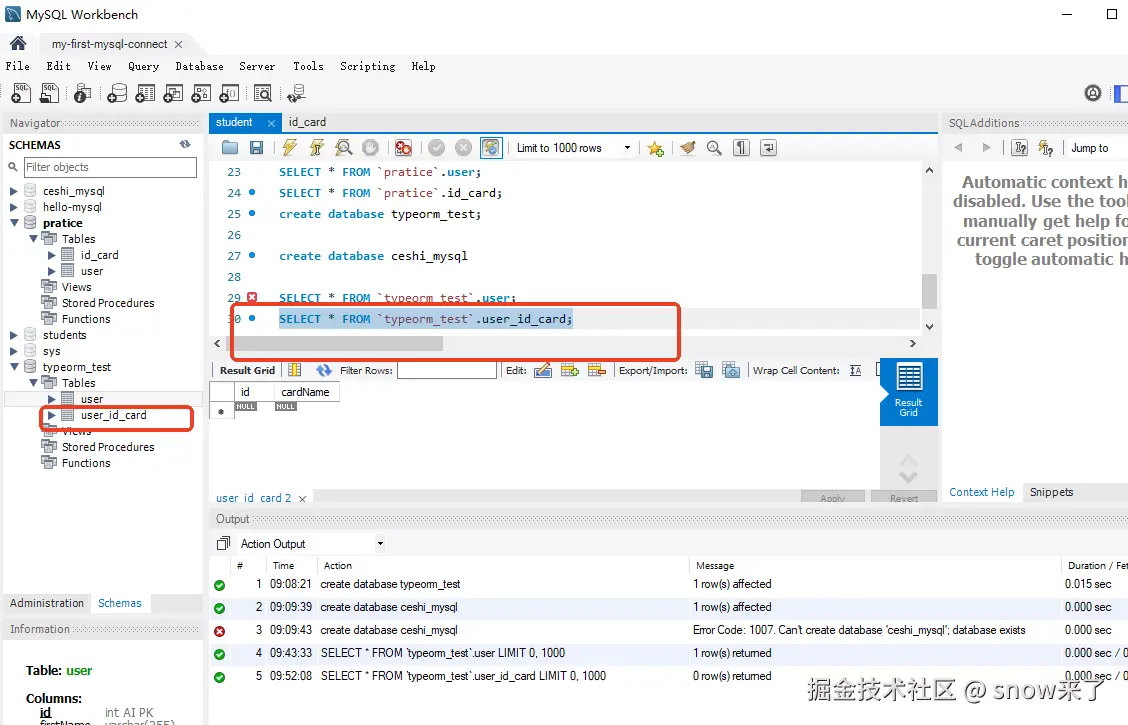
Task: Create a new SQL tab icon
Action: (x=22, y=93)
